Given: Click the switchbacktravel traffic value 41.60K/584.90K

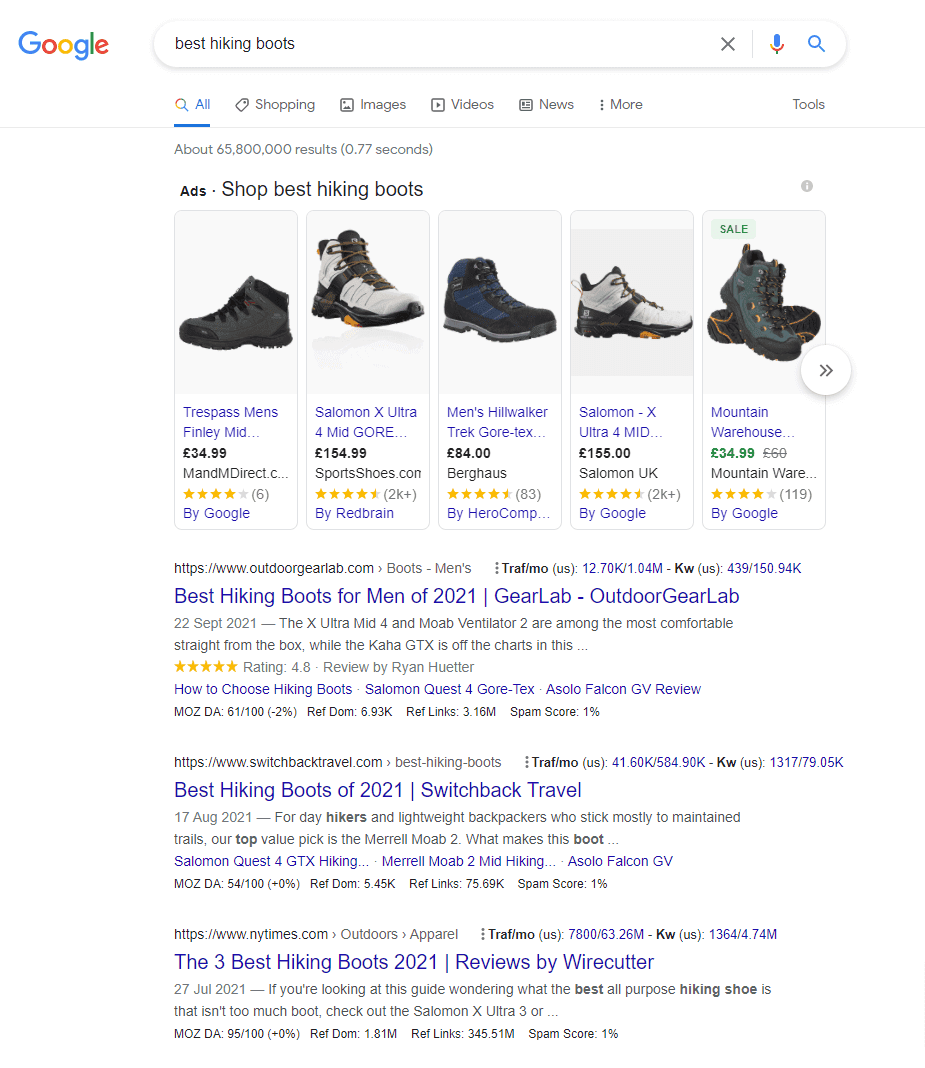Looking at the screenshot, I should (x=659, y=763).
